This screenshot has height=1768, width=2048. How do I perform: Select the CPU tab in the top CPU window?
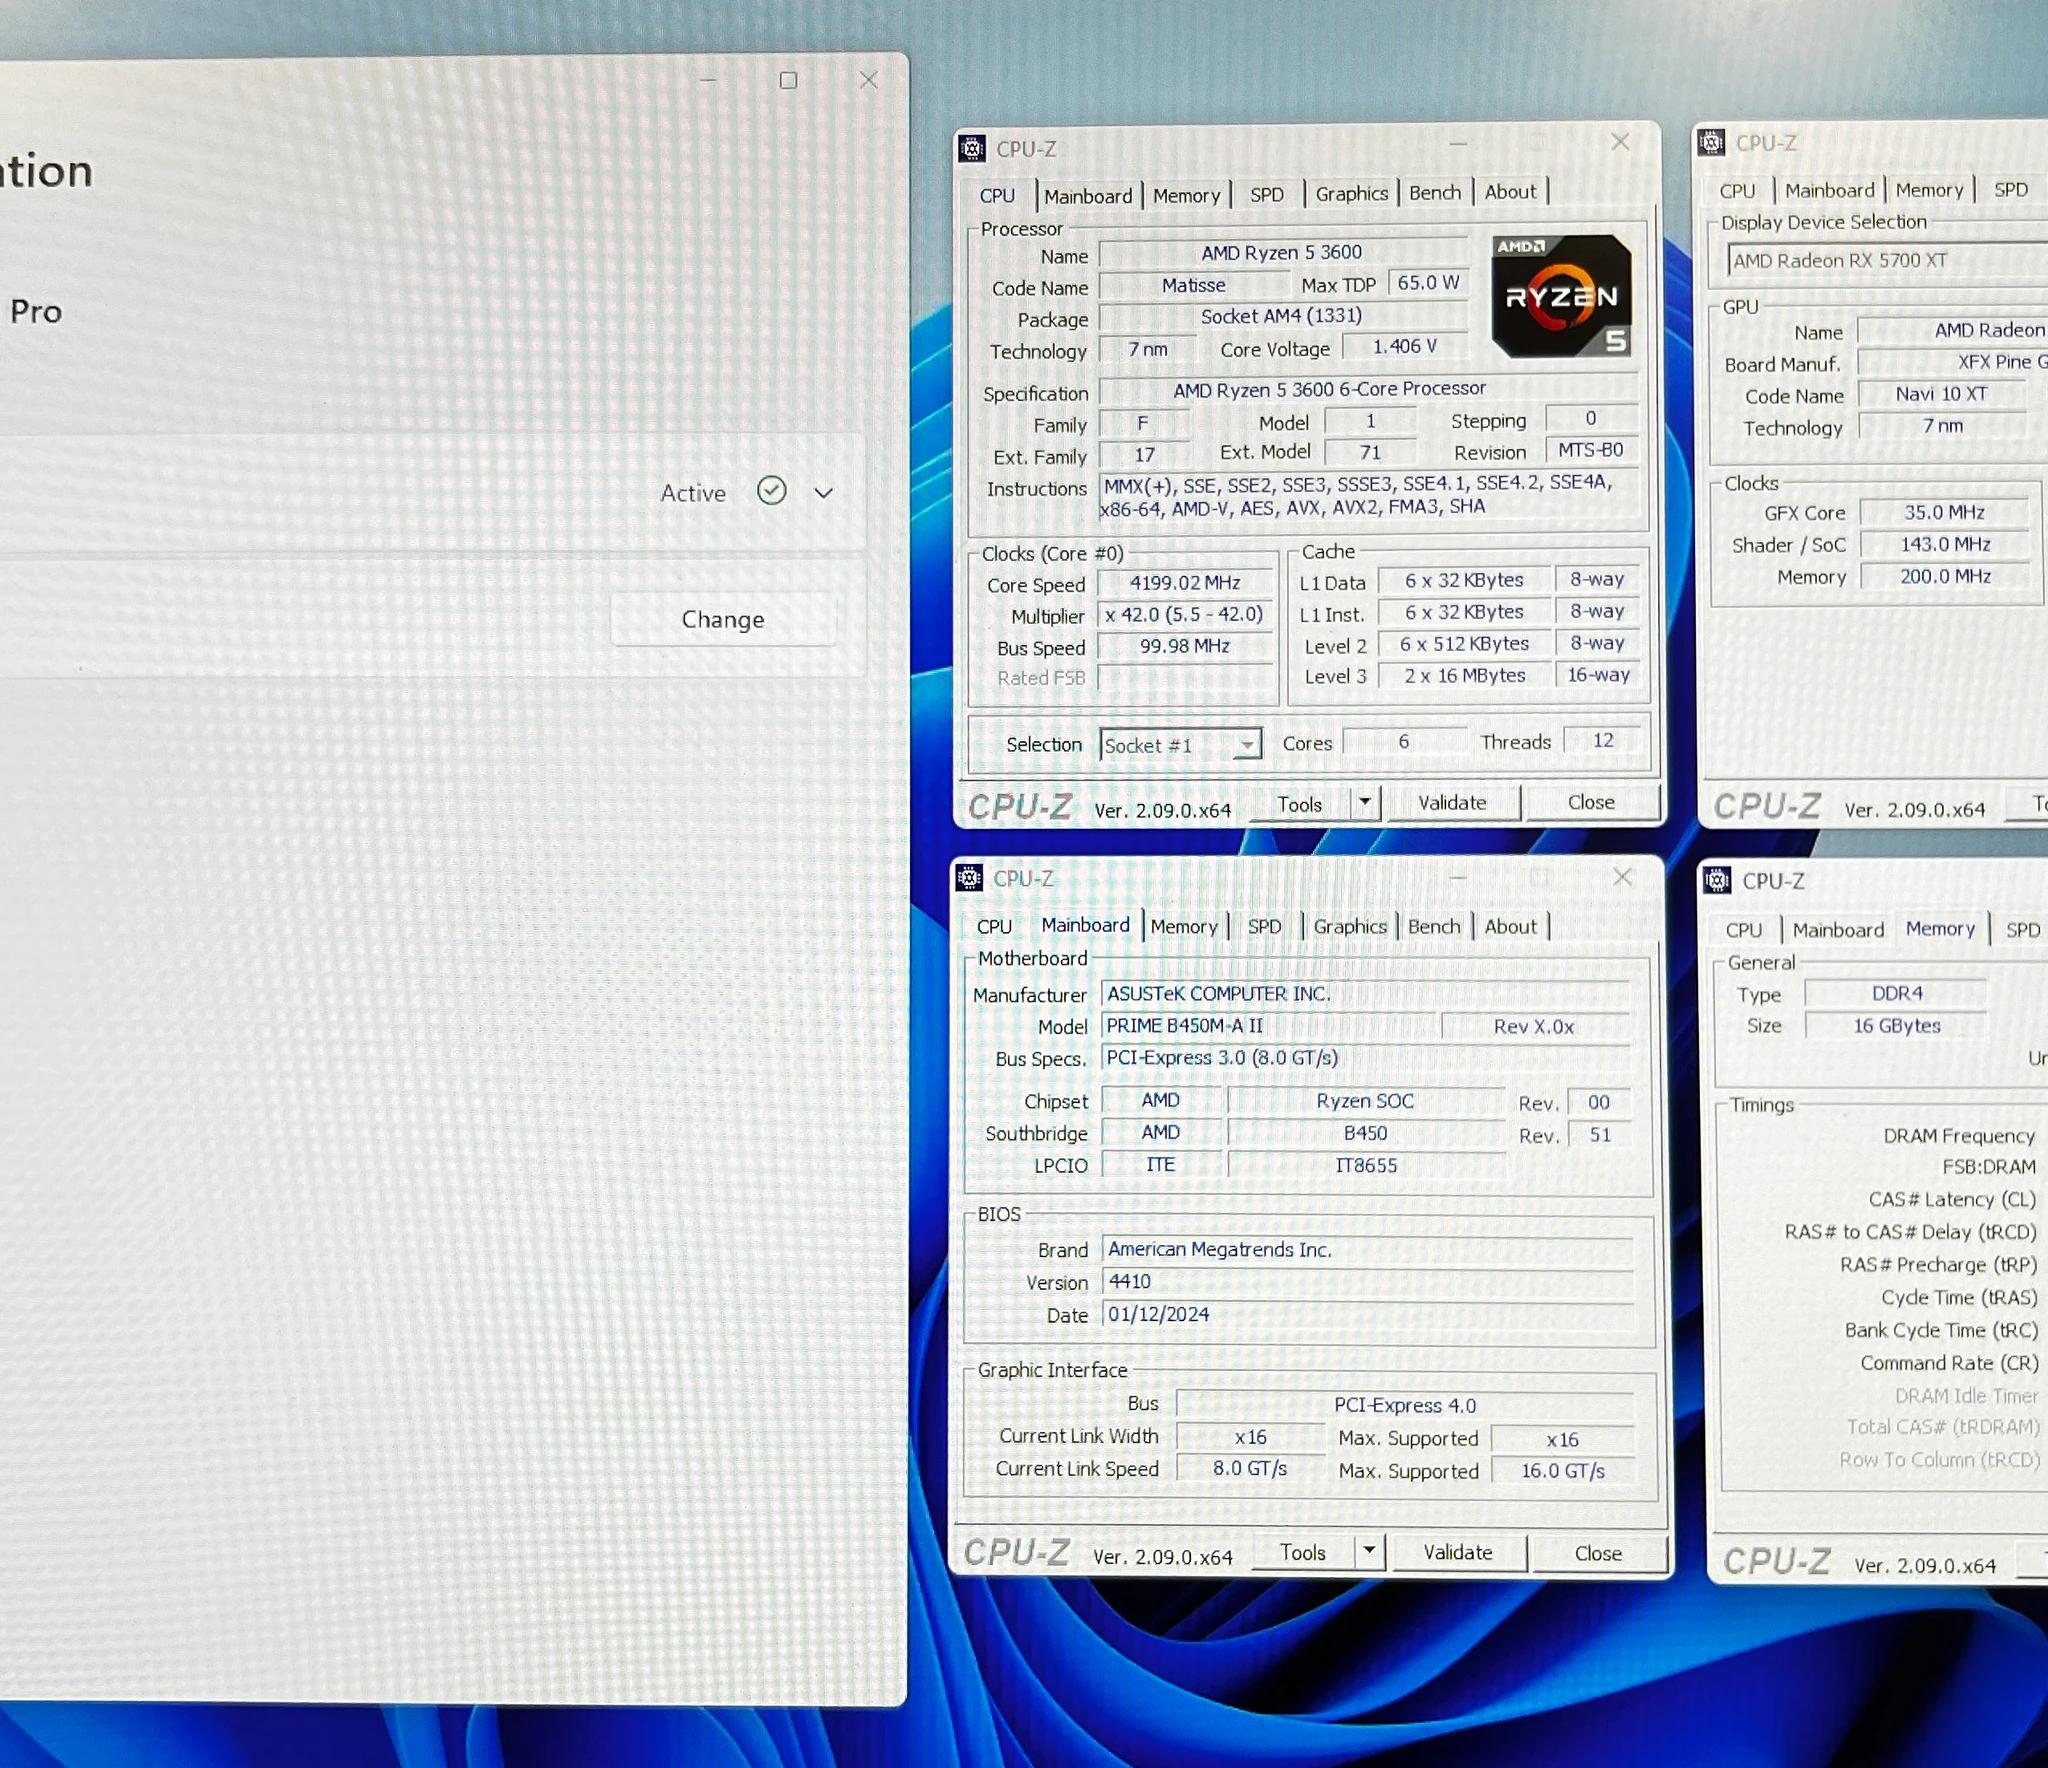(997, 196)
